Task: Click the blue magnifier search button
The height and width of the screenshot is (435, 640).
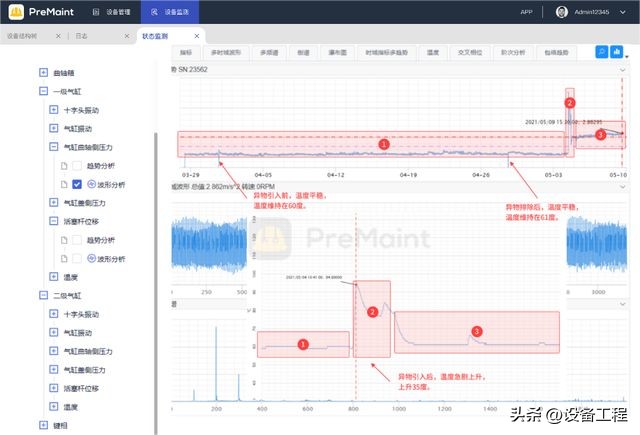Action: pos(602,52)
